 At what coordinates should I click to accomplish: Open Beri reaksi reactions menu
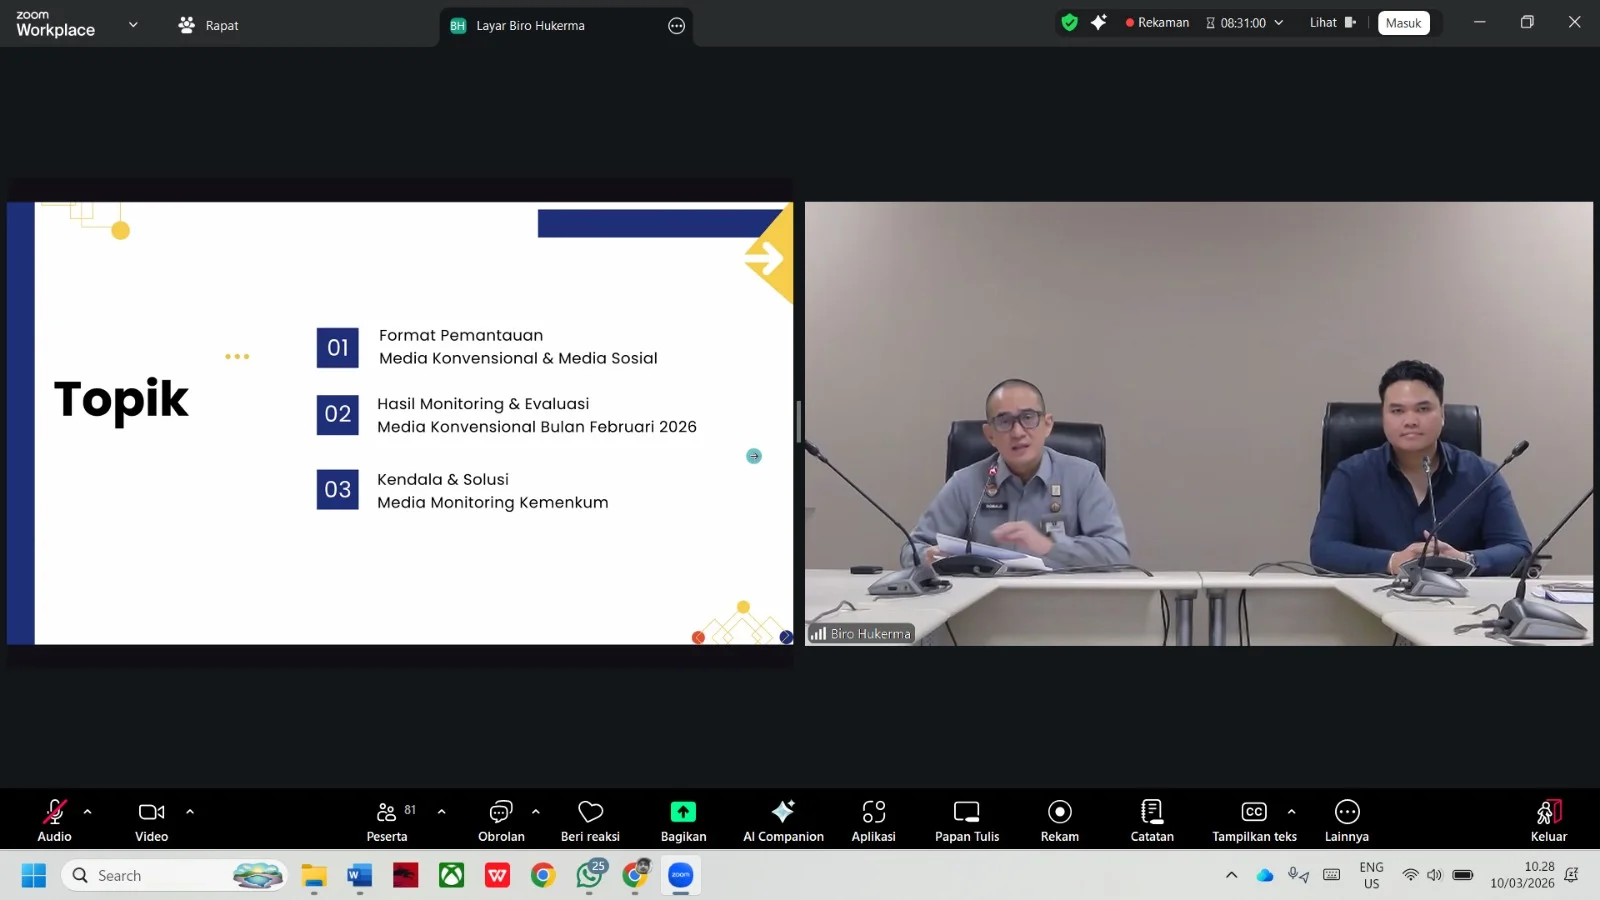[590, 820]
